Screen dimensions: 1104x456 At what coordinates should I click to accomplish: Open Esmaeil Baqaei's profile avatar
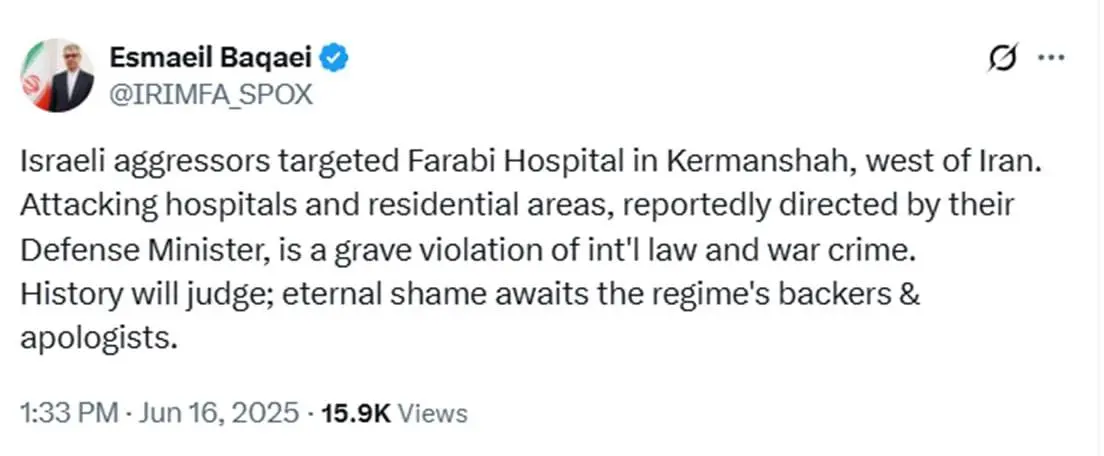(56, 75)
